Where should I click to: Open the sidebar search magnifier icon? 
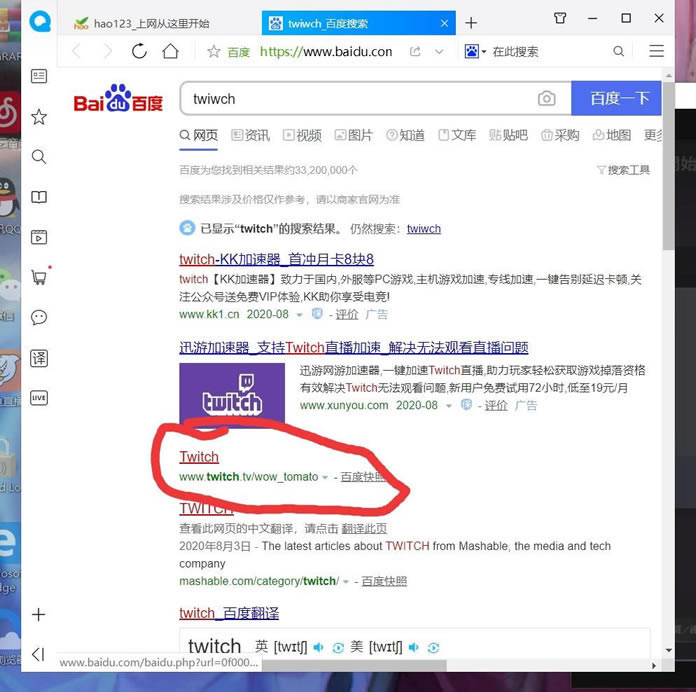[39, 157]
